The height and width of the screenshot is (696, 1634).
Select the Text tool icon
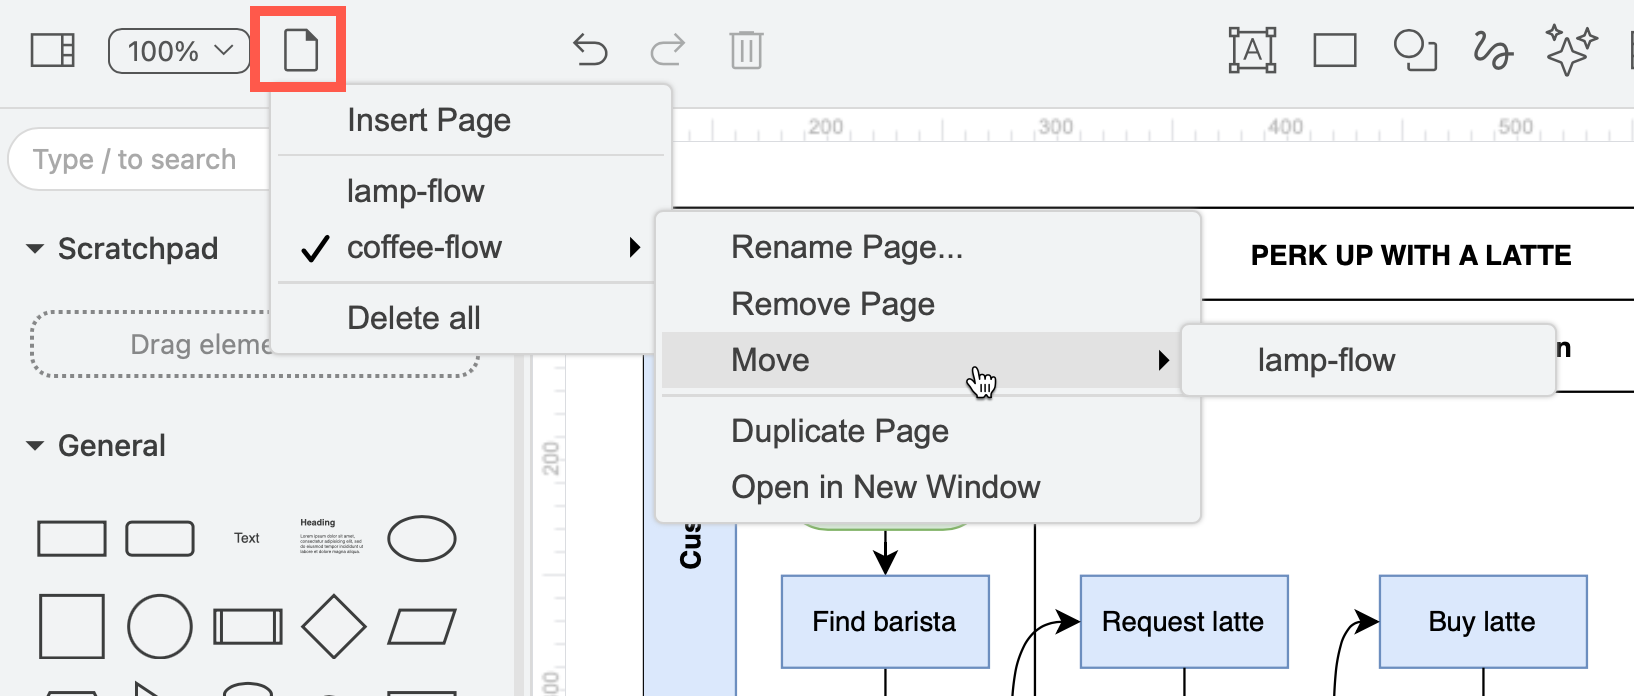(x=1252, y=49)
